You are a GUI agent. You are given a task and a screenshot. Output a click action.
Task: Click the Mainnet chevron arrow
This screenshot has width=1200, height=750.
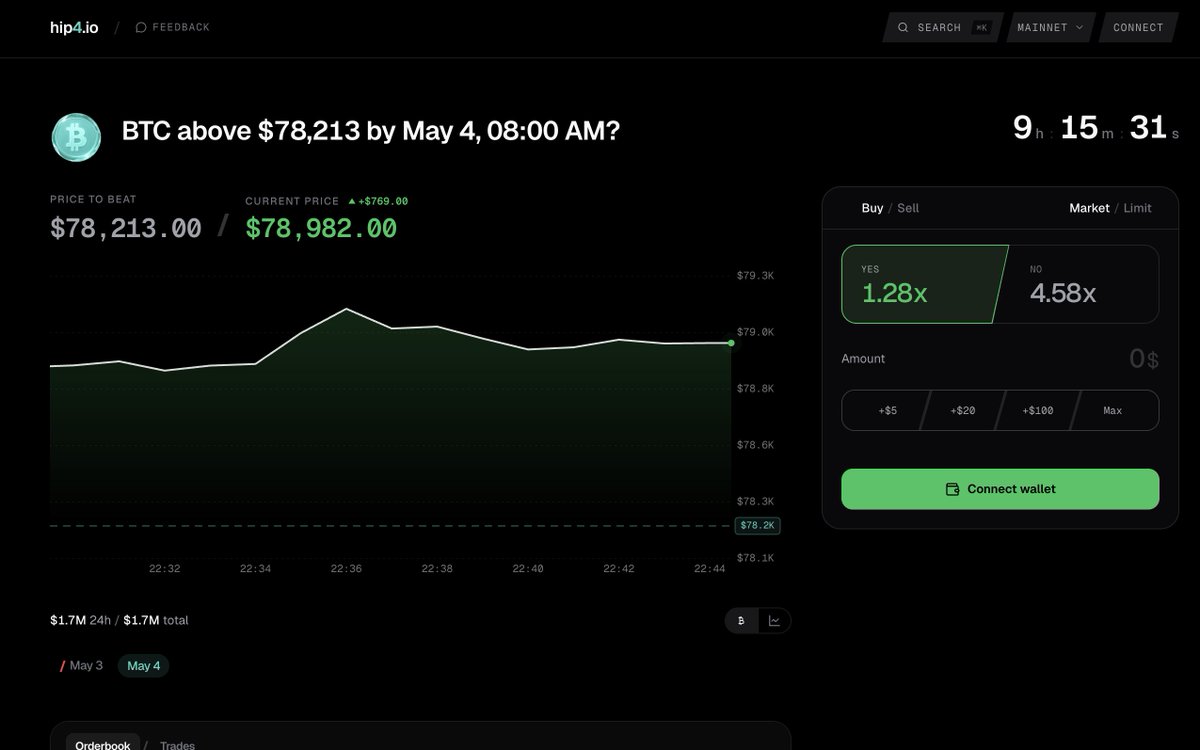click(x=1080, y=28)
